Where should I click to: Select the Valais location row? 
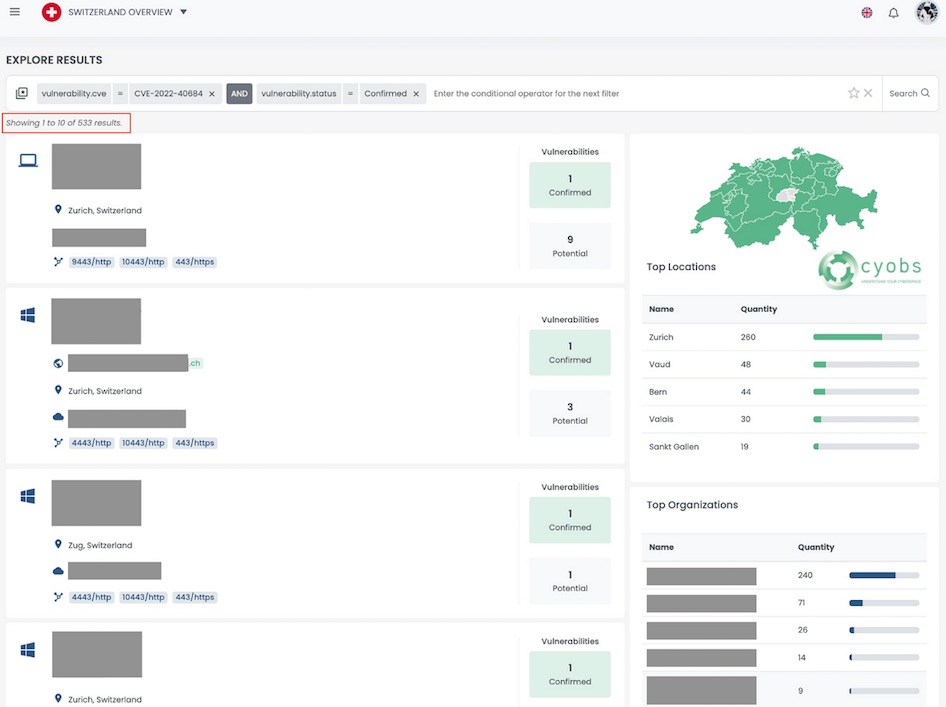784,419
